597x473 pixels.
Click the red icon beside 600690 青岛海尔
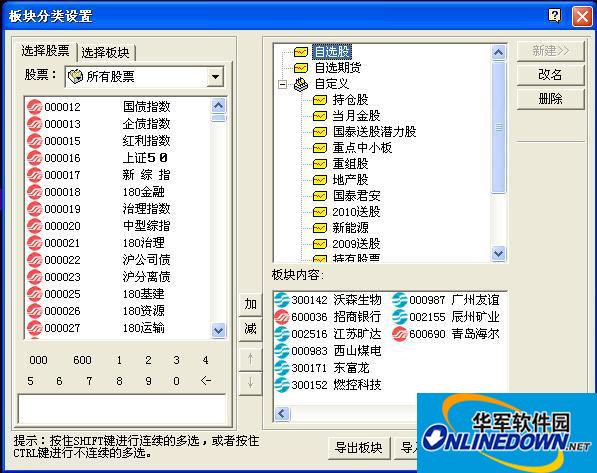point(400,334)
